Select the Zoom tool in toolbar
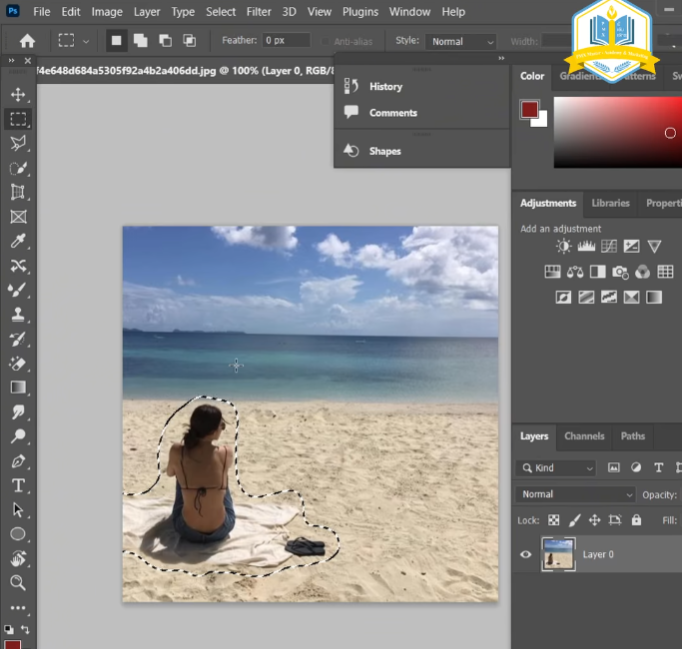 [18, 582]
